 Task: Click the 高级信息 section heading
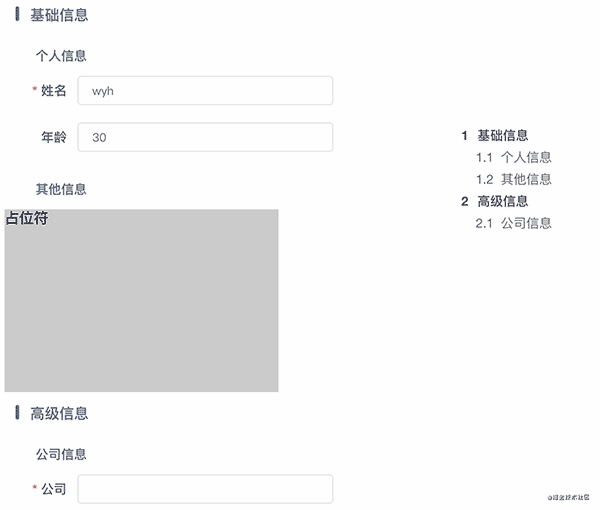[x=59, y=413]
